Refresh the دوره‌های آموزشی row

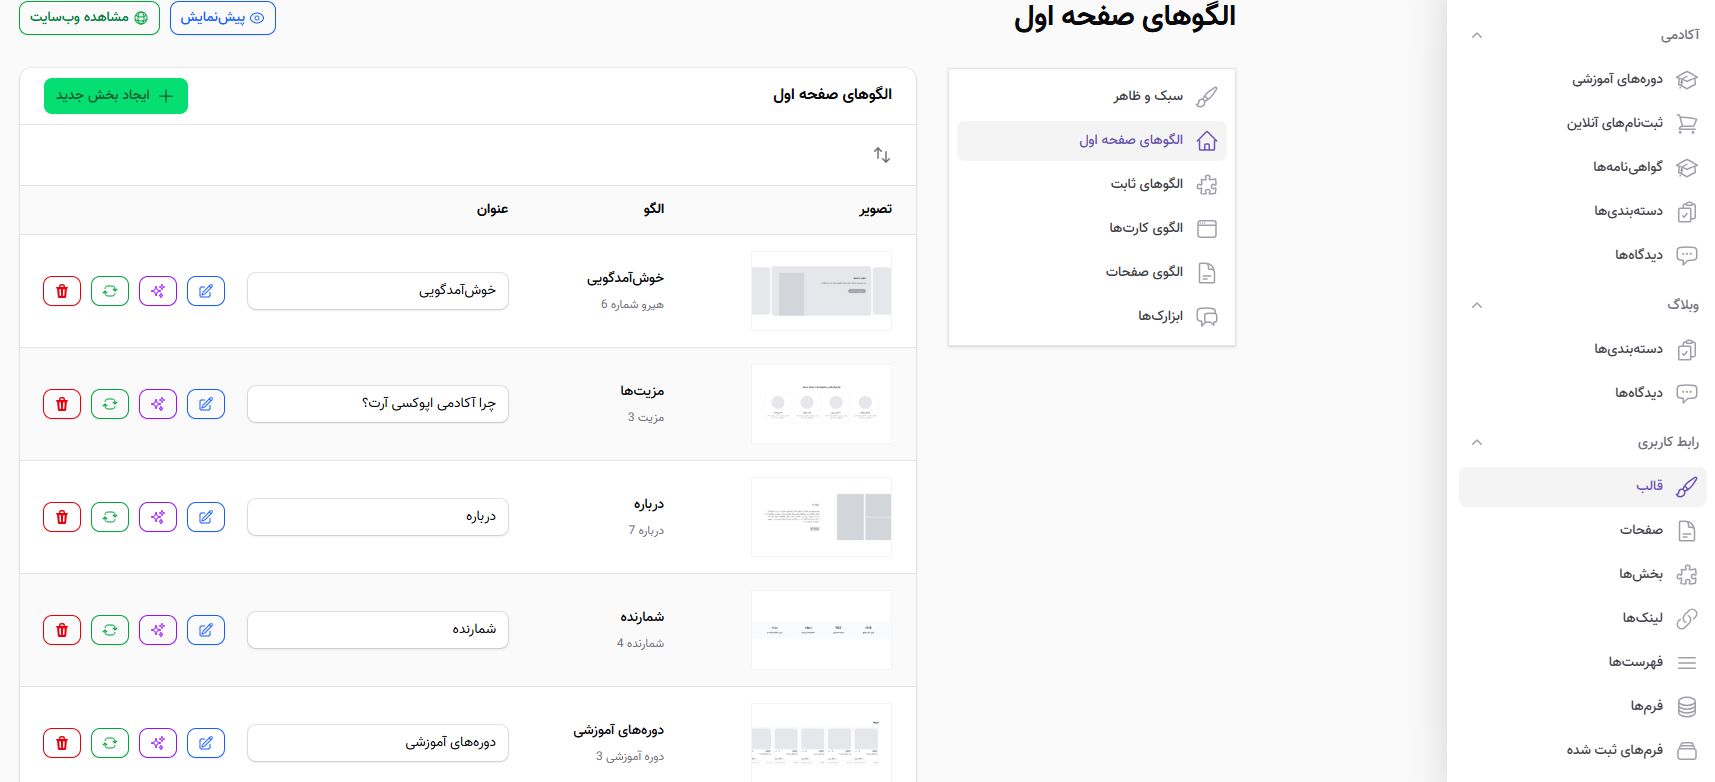[110, 743]
